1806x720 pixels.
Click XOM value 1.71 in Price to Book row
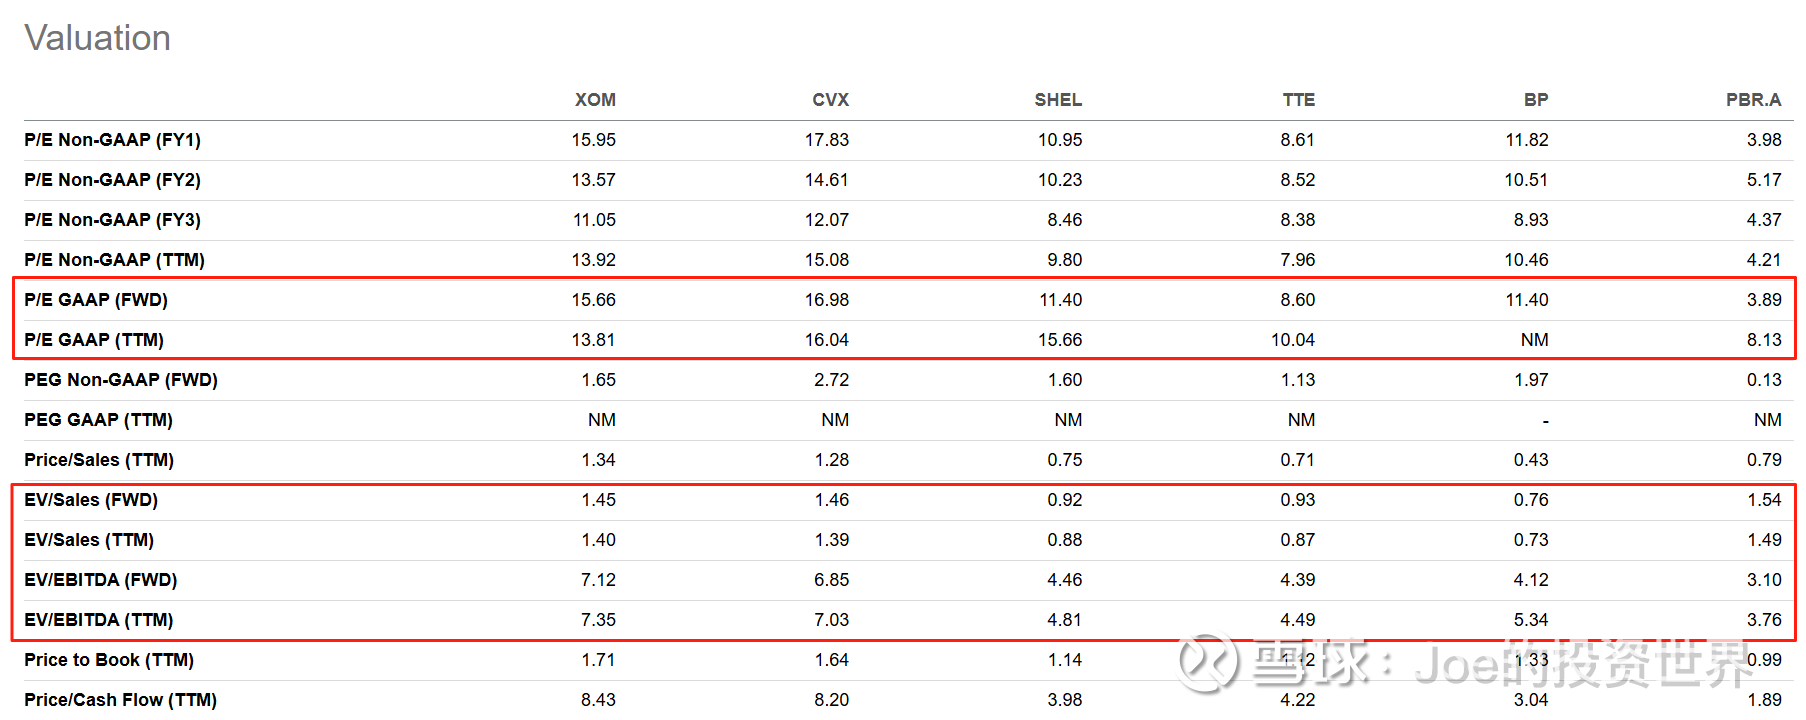(599, 660)
